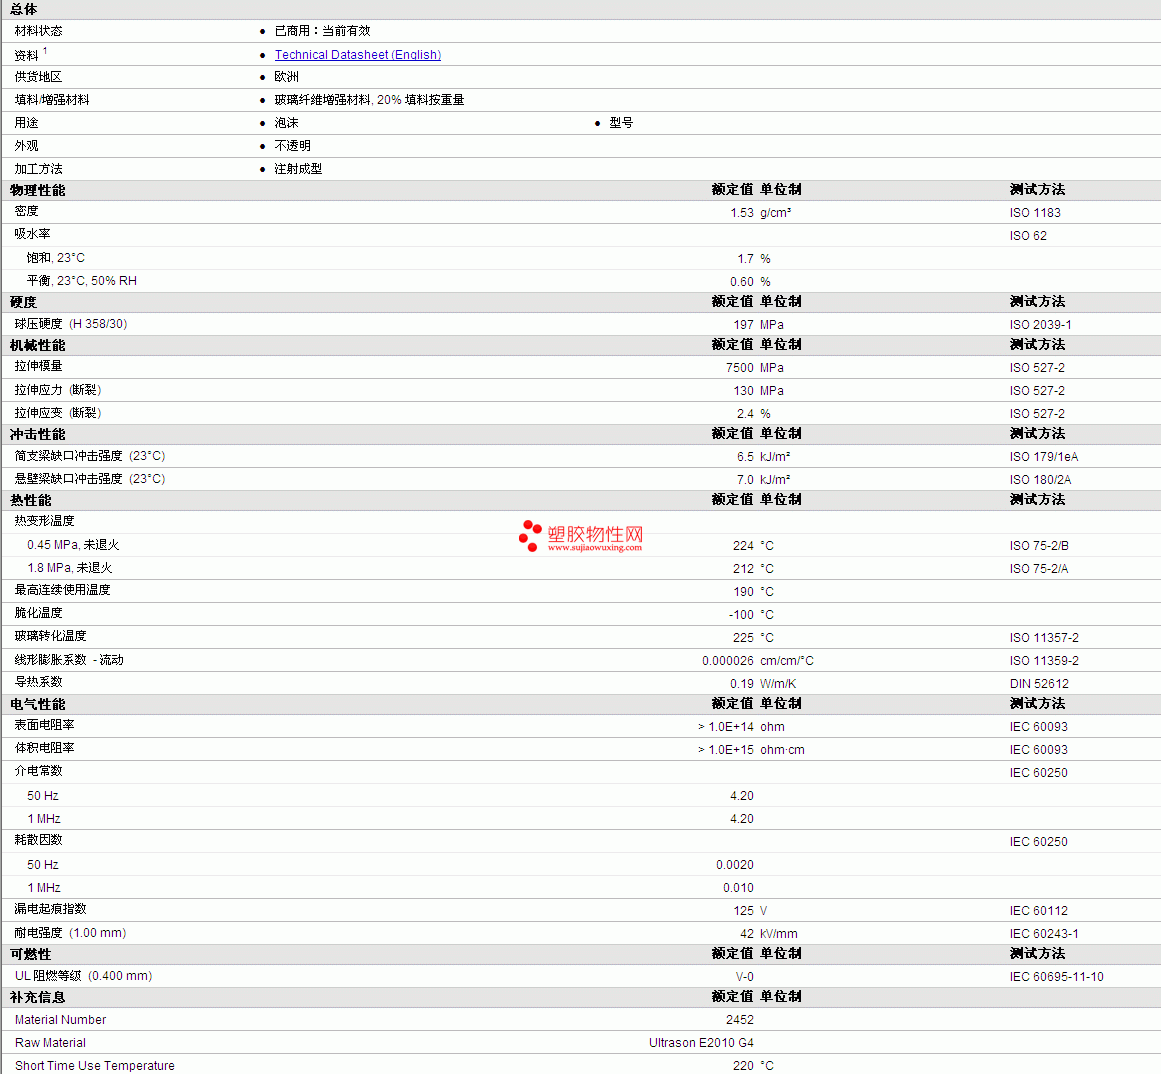Select the 欧洲 availability region text
Image resolution: width=1161 pixels, height=1074 pixels.
[287, 77]
